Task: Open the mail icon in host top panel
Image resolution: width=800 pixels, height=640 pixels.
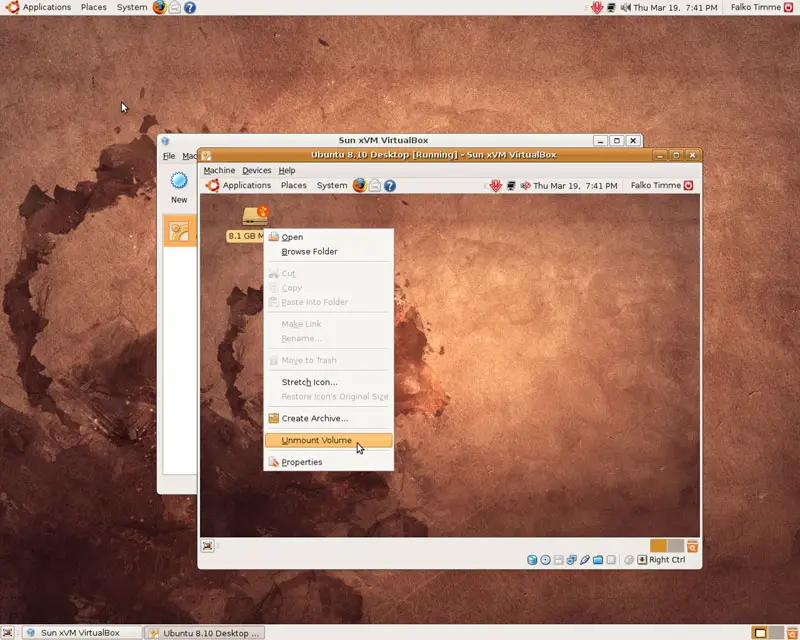Action: pyautogui.click(x=175, y=7)
